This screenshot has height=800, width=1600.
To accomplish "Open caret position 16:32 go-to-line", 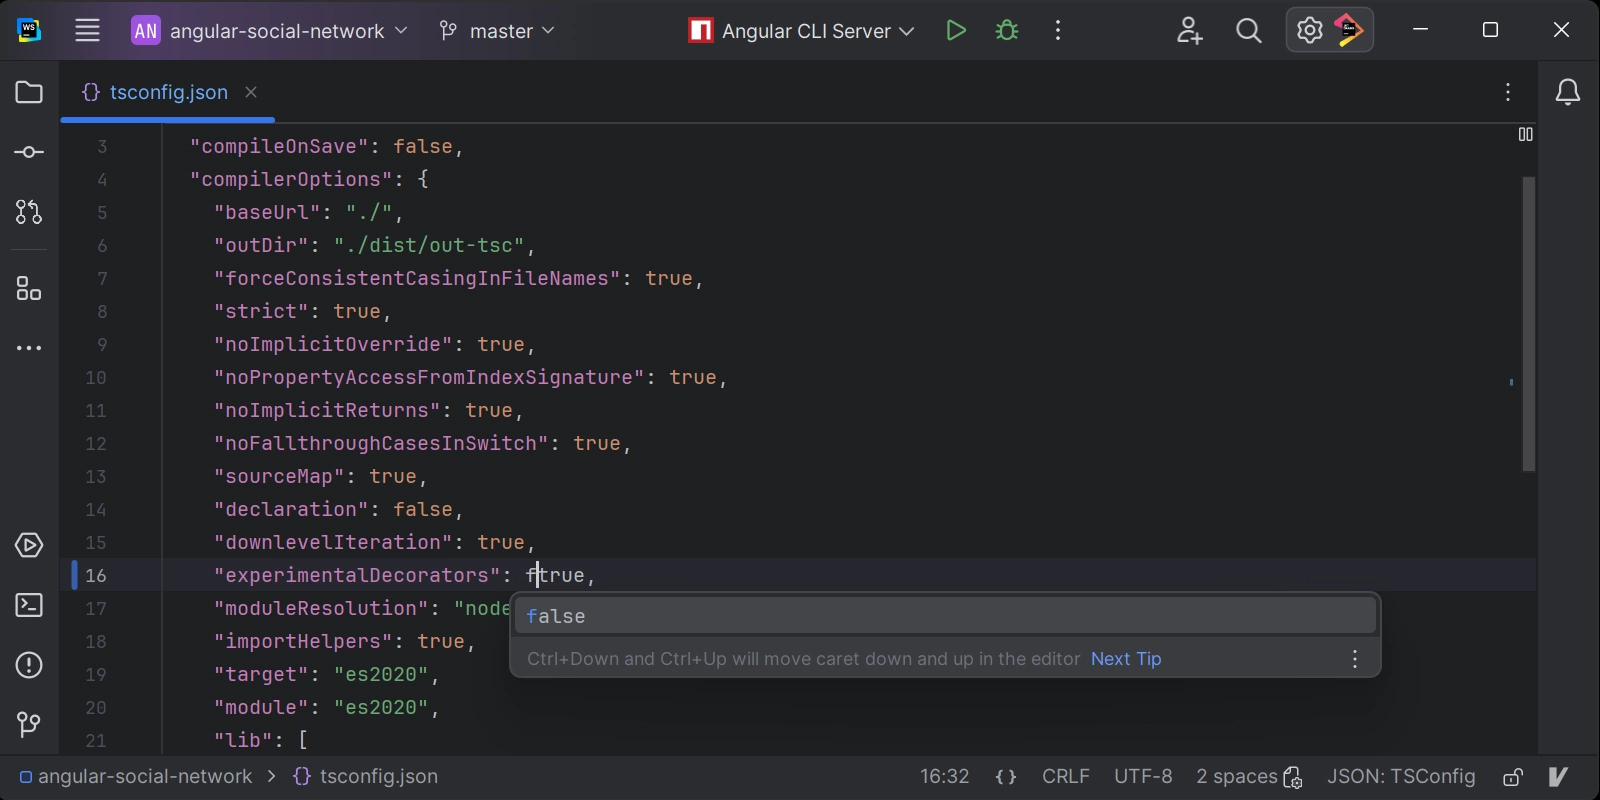I will click(x=945, y=776).
